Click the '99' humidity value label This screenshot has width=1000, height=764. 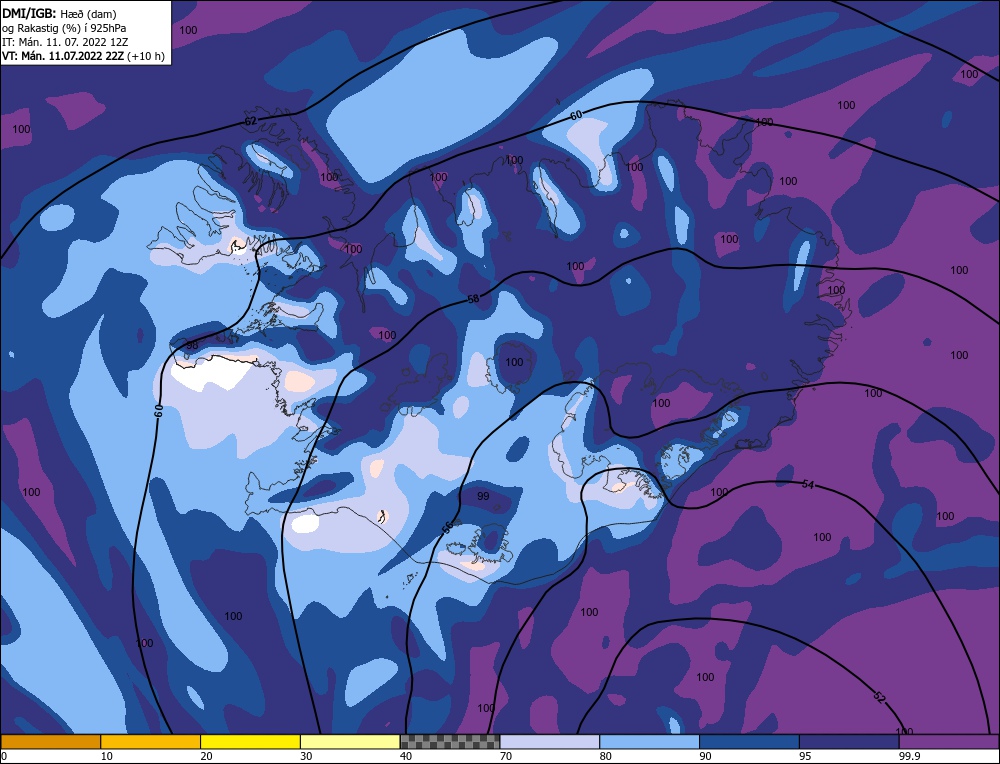click(x=483, y=496)
